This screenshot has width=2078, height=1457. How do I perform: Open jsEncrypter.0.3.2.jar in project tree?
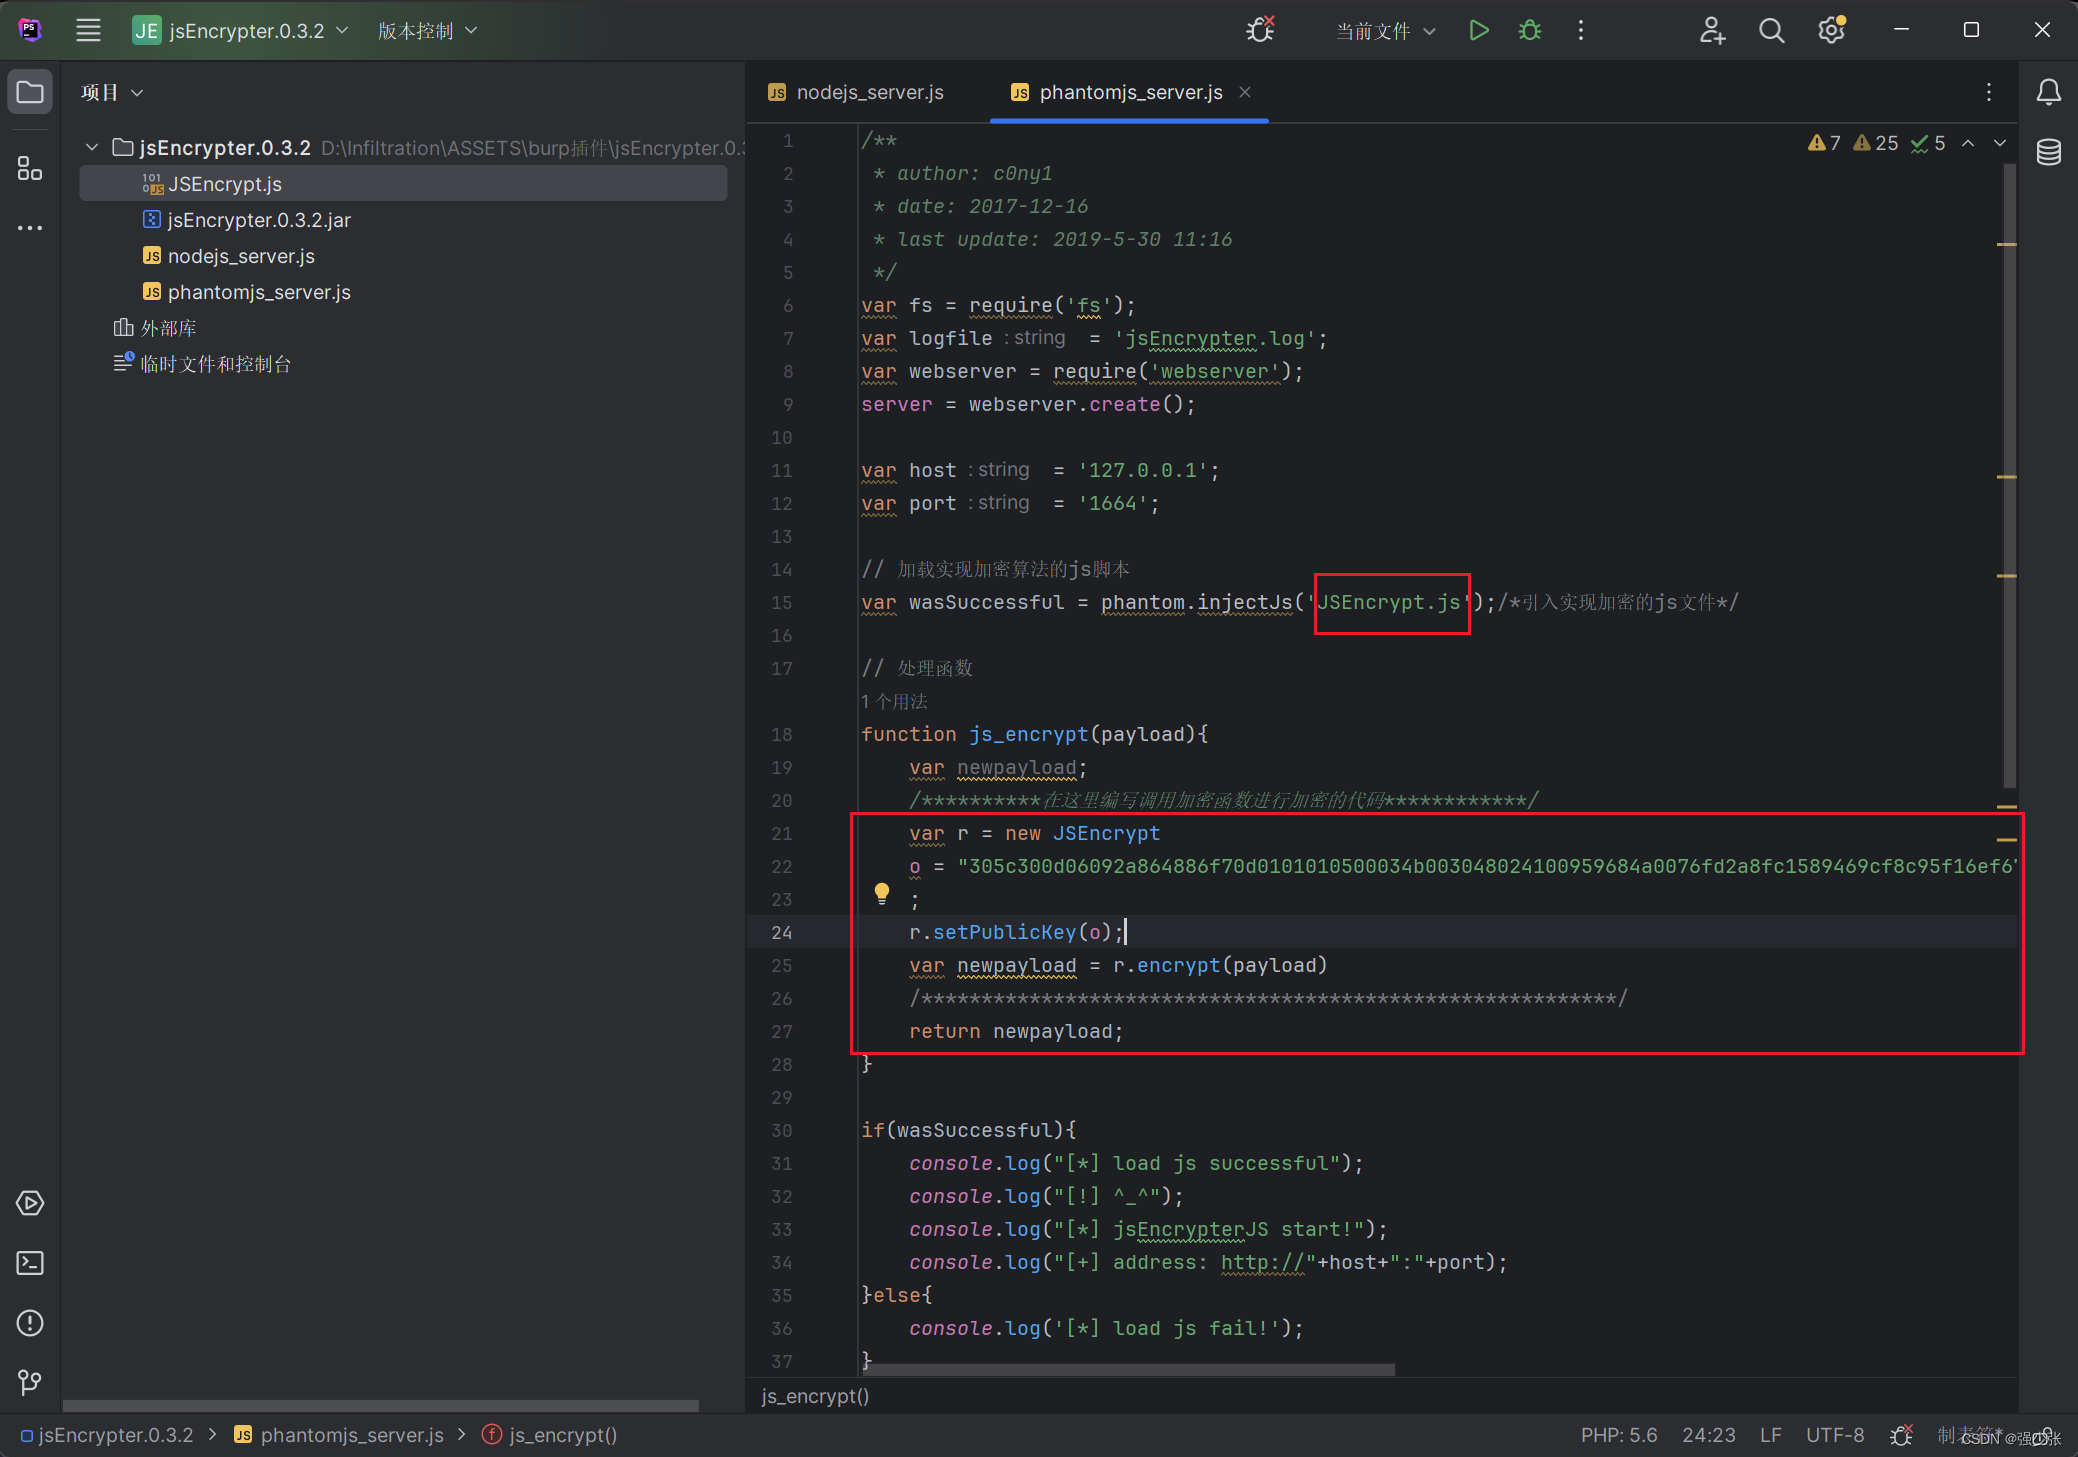click(x=258, y=220)
